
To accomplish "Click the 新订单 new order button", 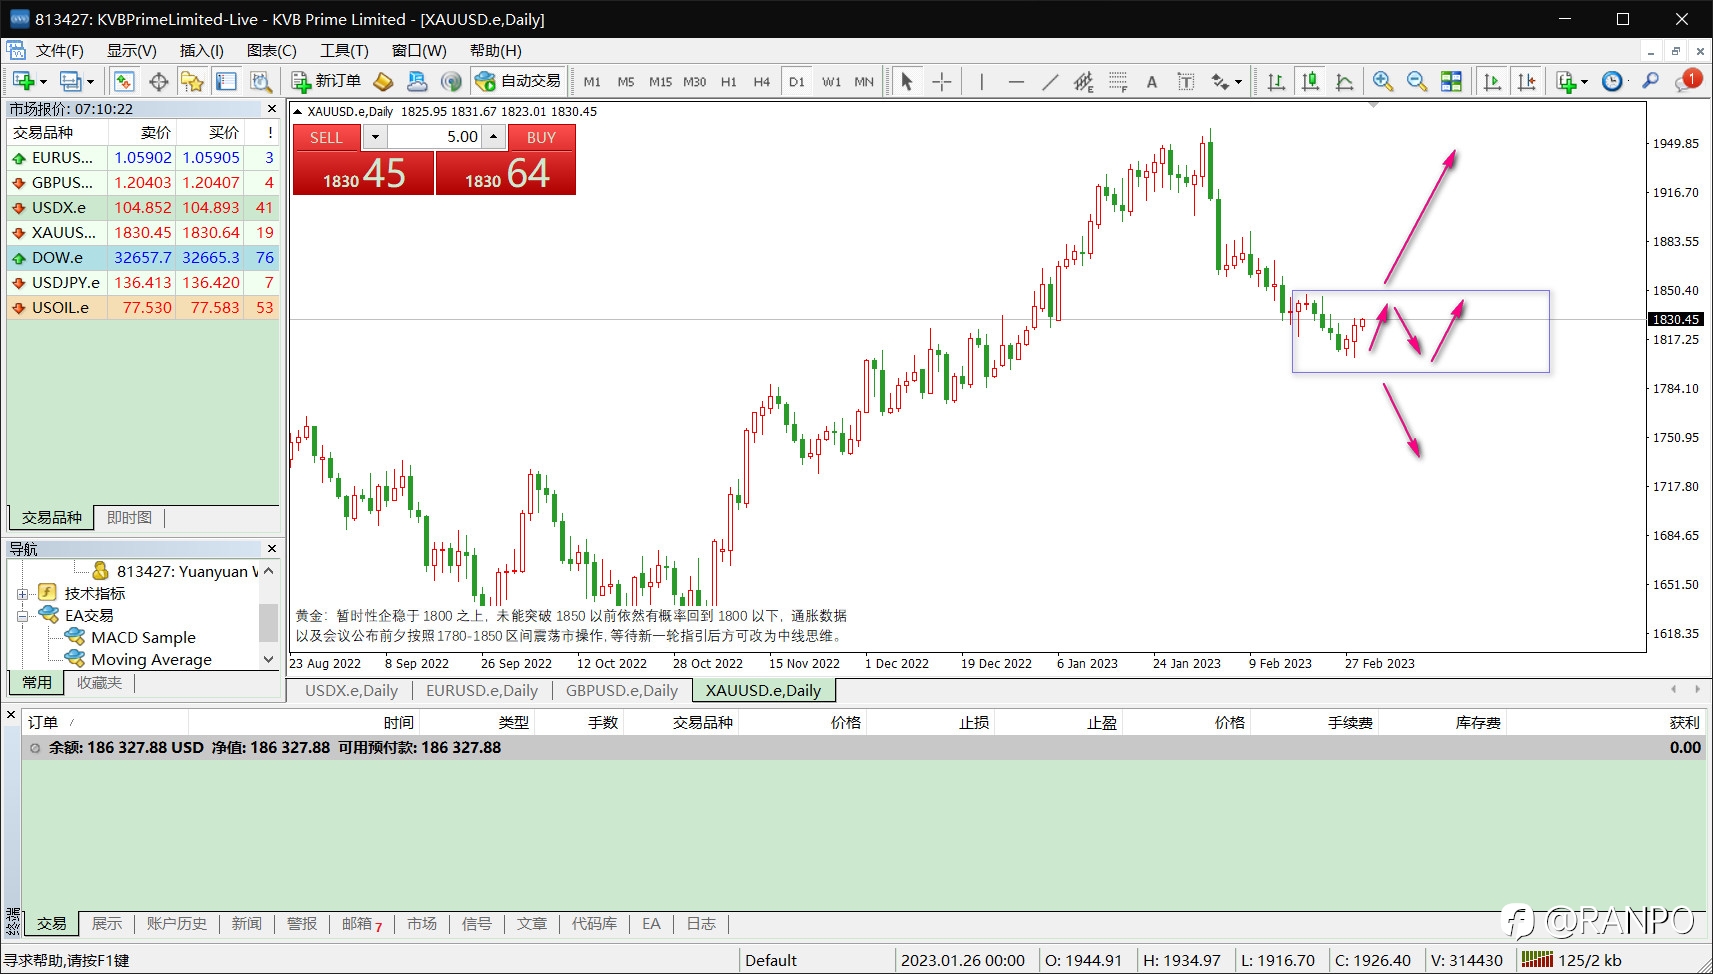I will coord(326,81).
